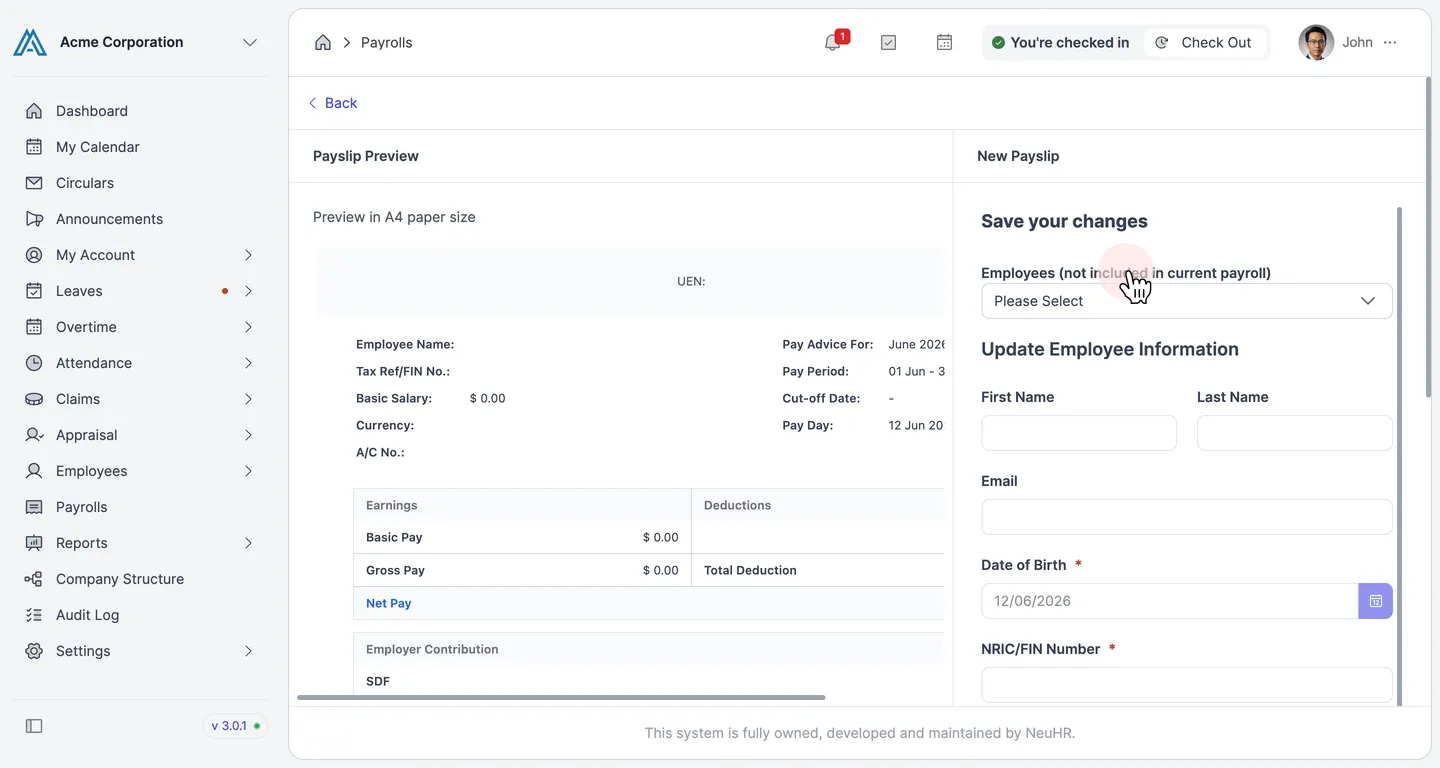This screenshot has width=1440, height=768.
Task: Open the calendar icon in top header
Action: pos(944,42)
